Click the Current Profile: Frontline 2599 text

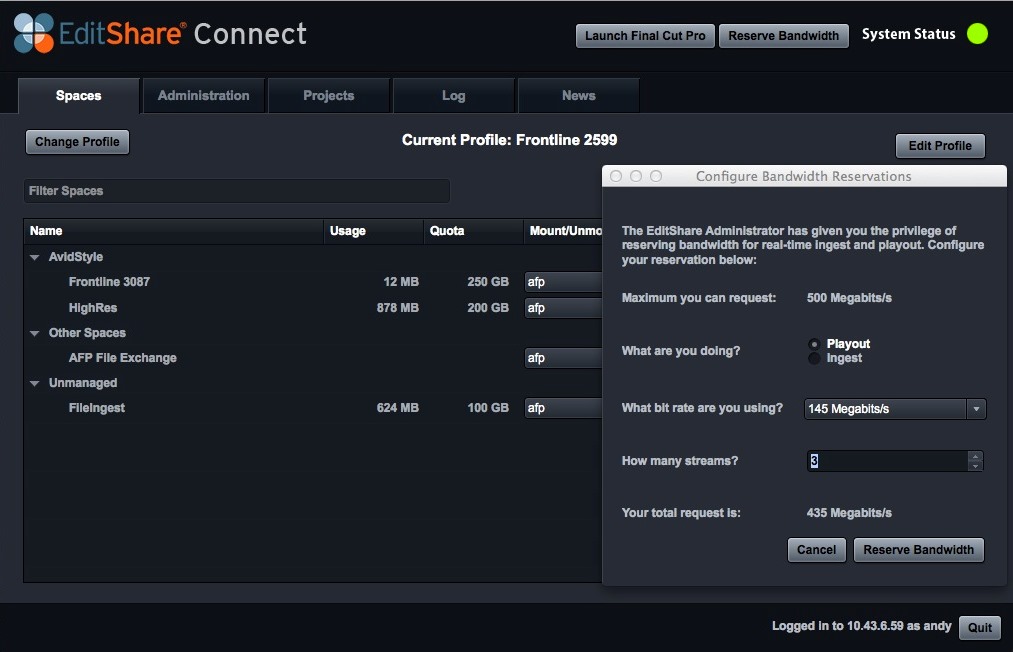click(x=509, y=140)
